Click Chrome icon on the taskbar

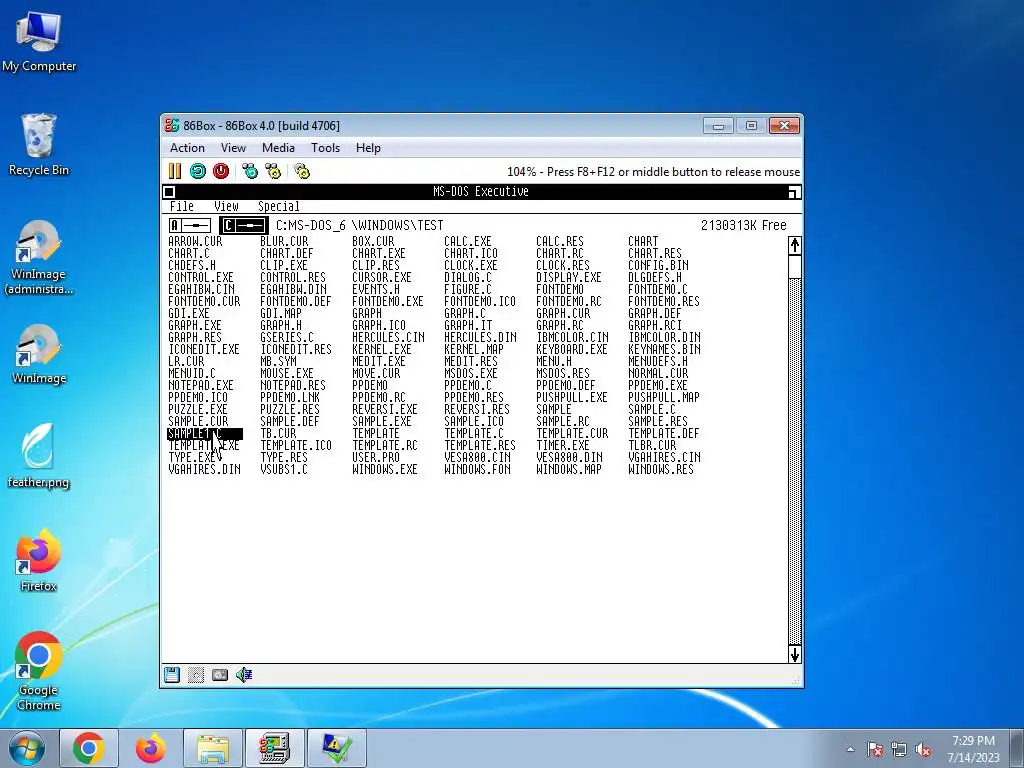coord(89,748)
